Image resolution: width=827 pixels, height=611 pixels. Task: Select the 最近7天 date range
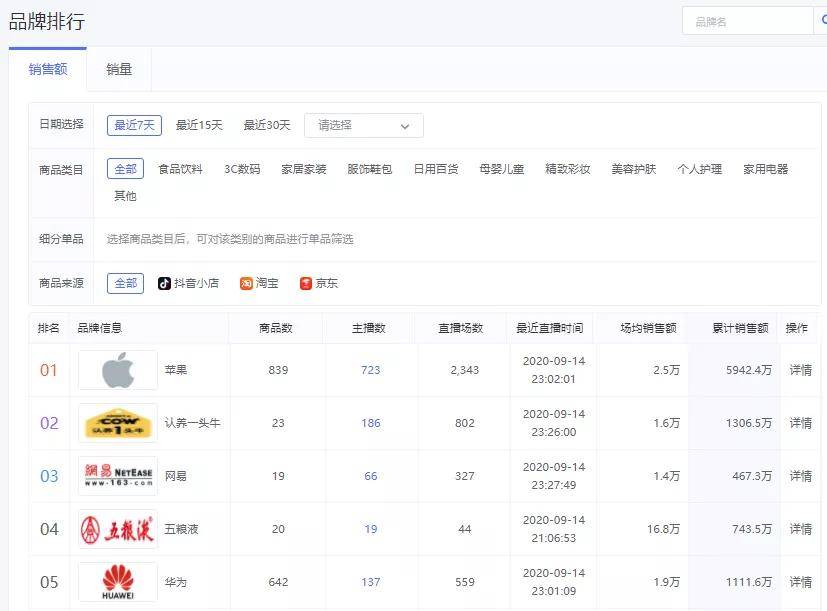tap(134, 125)
